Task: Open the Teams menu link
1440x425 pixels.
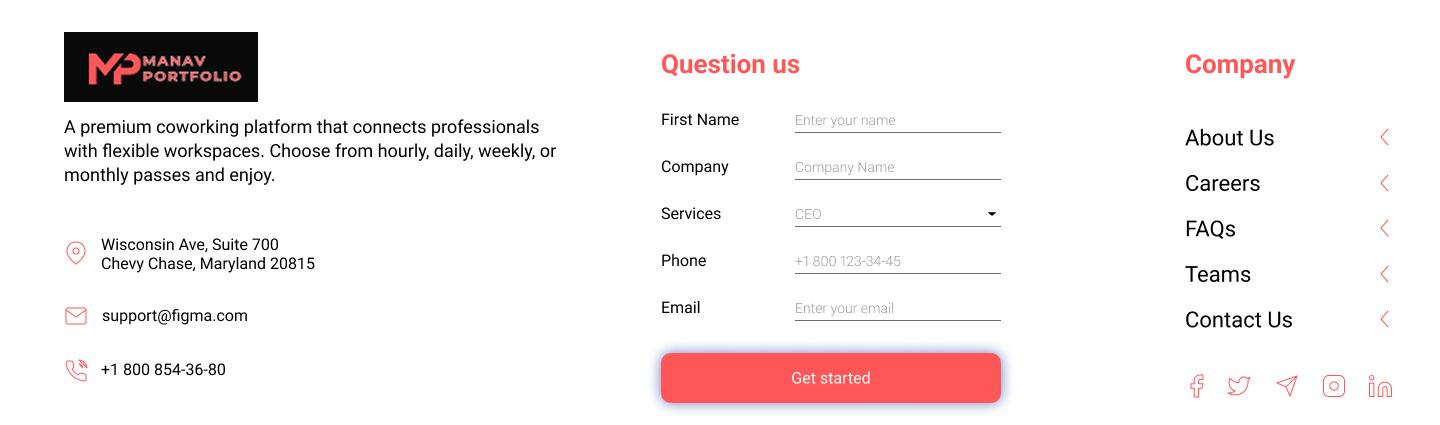Action: coord(1217,274)
